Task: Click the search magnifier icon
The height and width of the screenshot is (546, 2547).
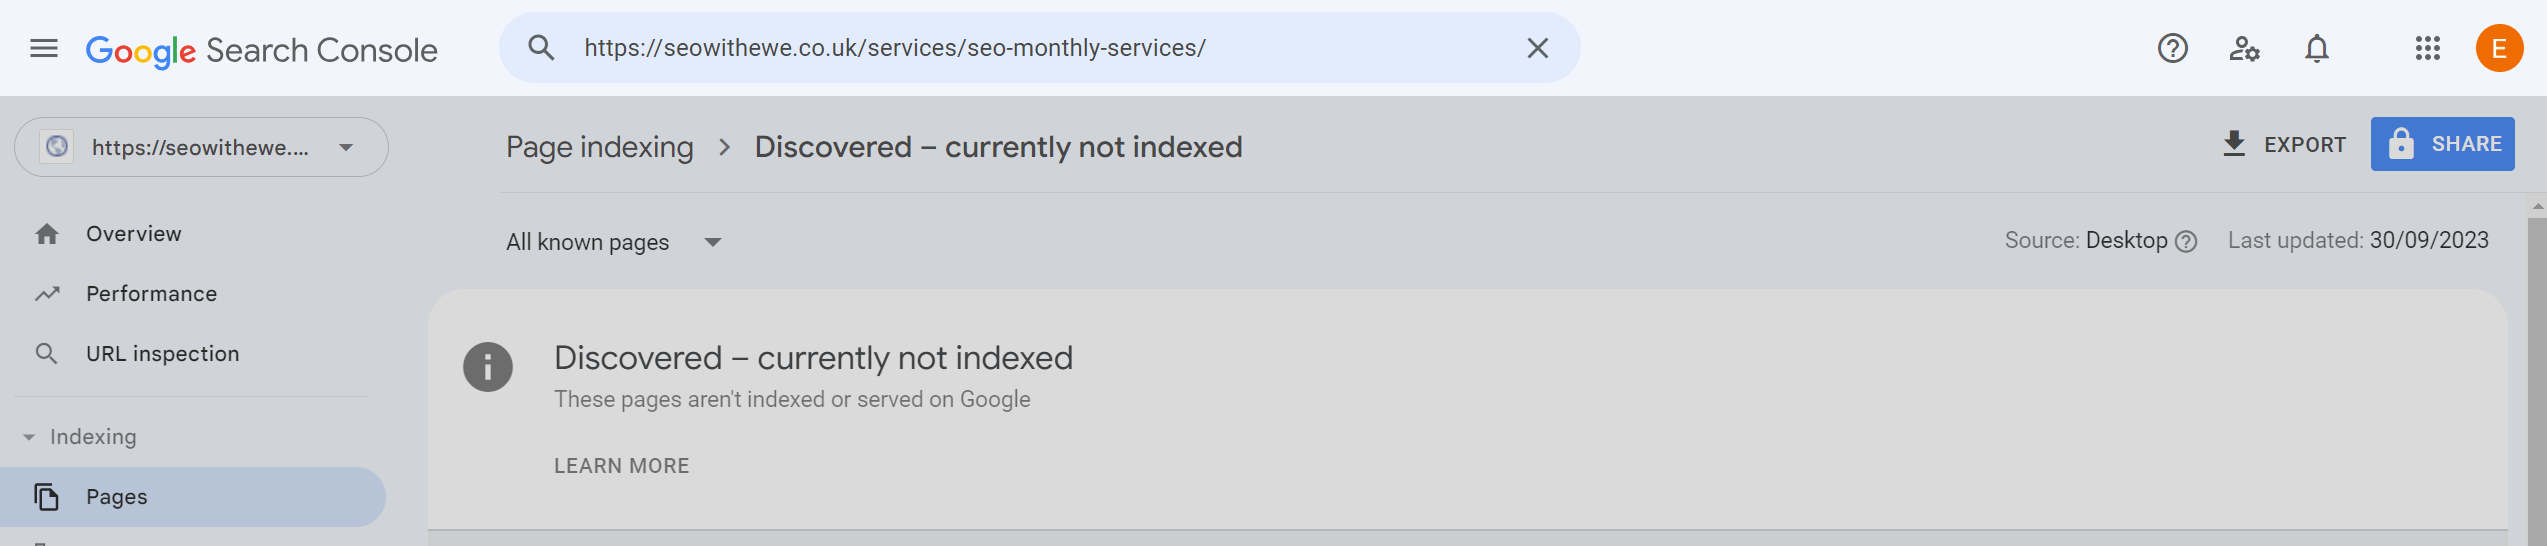Action: pos(541,47)
